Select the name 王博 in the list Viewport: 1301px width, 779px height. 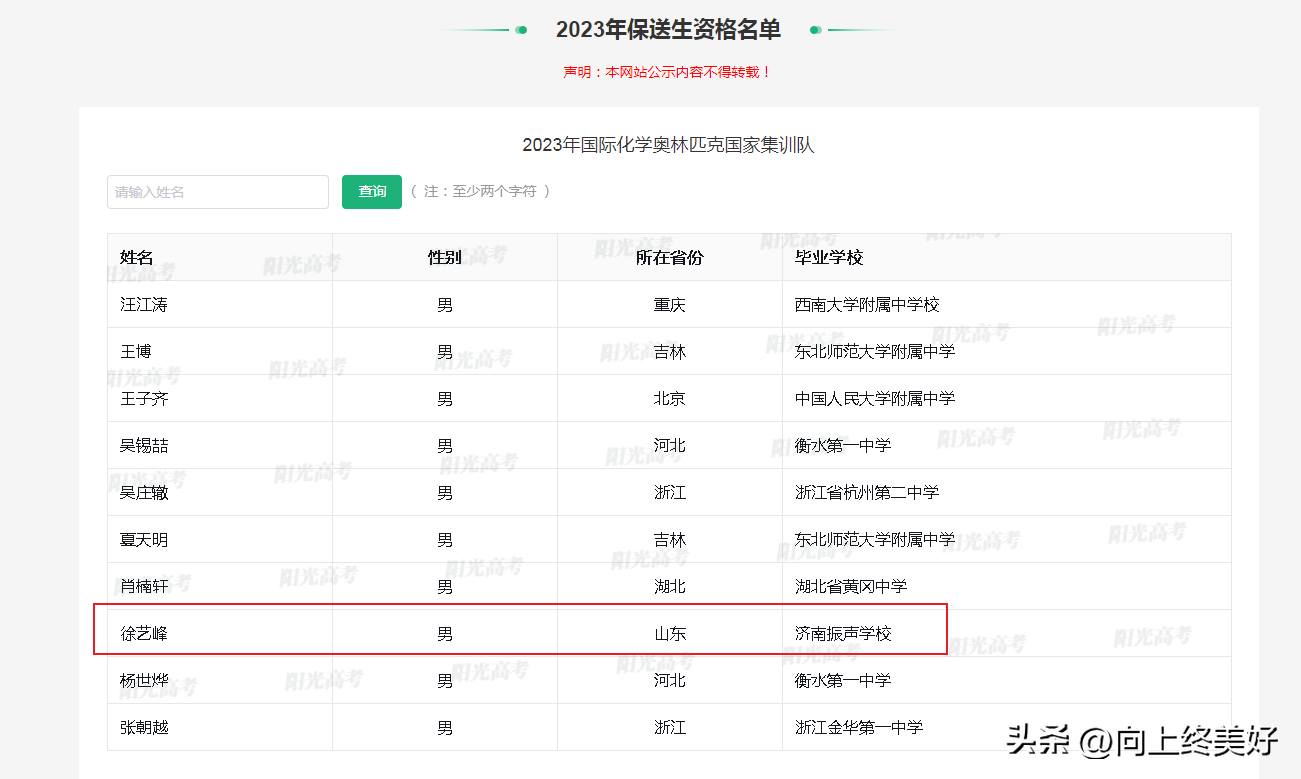coord(136,352)
